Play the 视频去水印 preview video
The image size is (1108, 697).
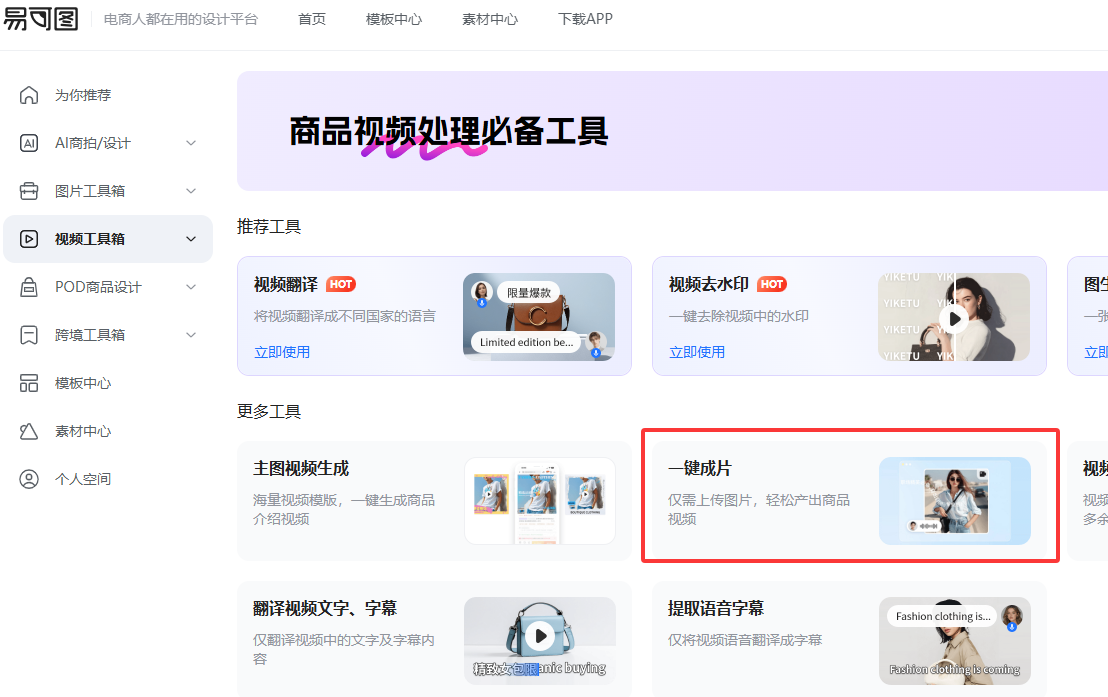pyautogui.click(x=954, y=319)
